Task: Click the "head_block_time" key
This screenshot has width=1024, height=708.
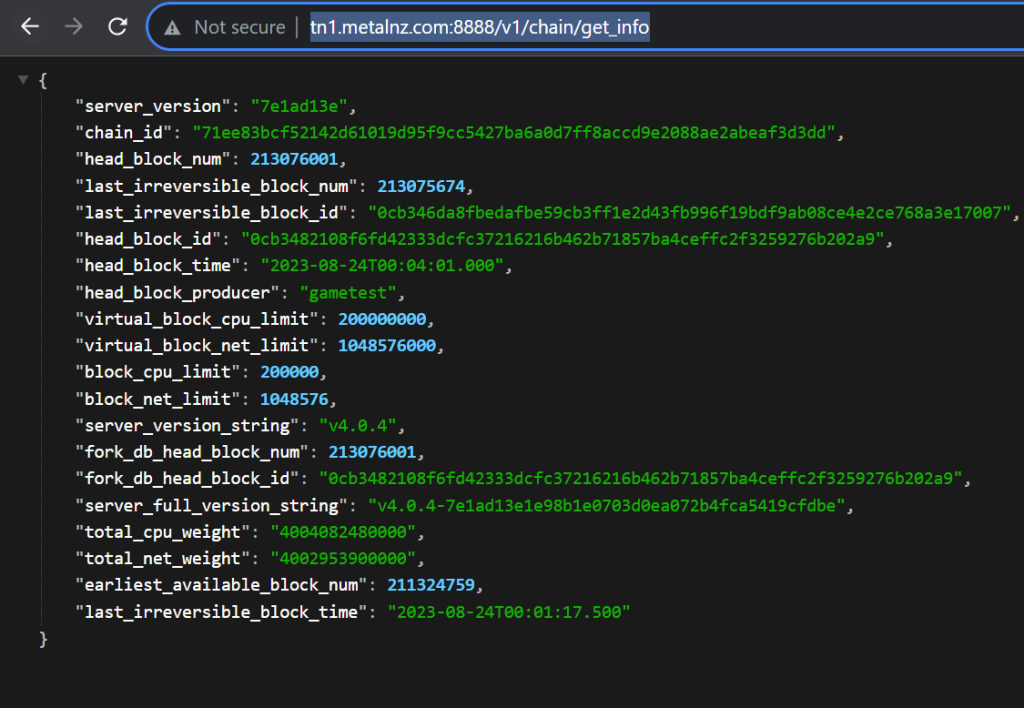Action: [158, 266]
